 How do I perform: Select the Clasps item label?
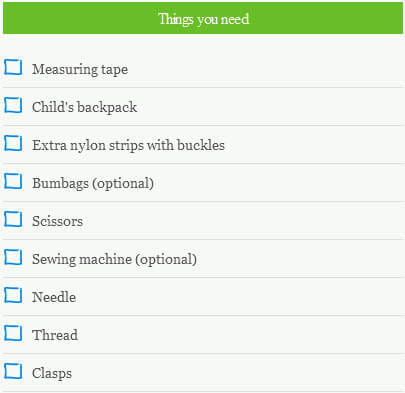tap(52, 374)
